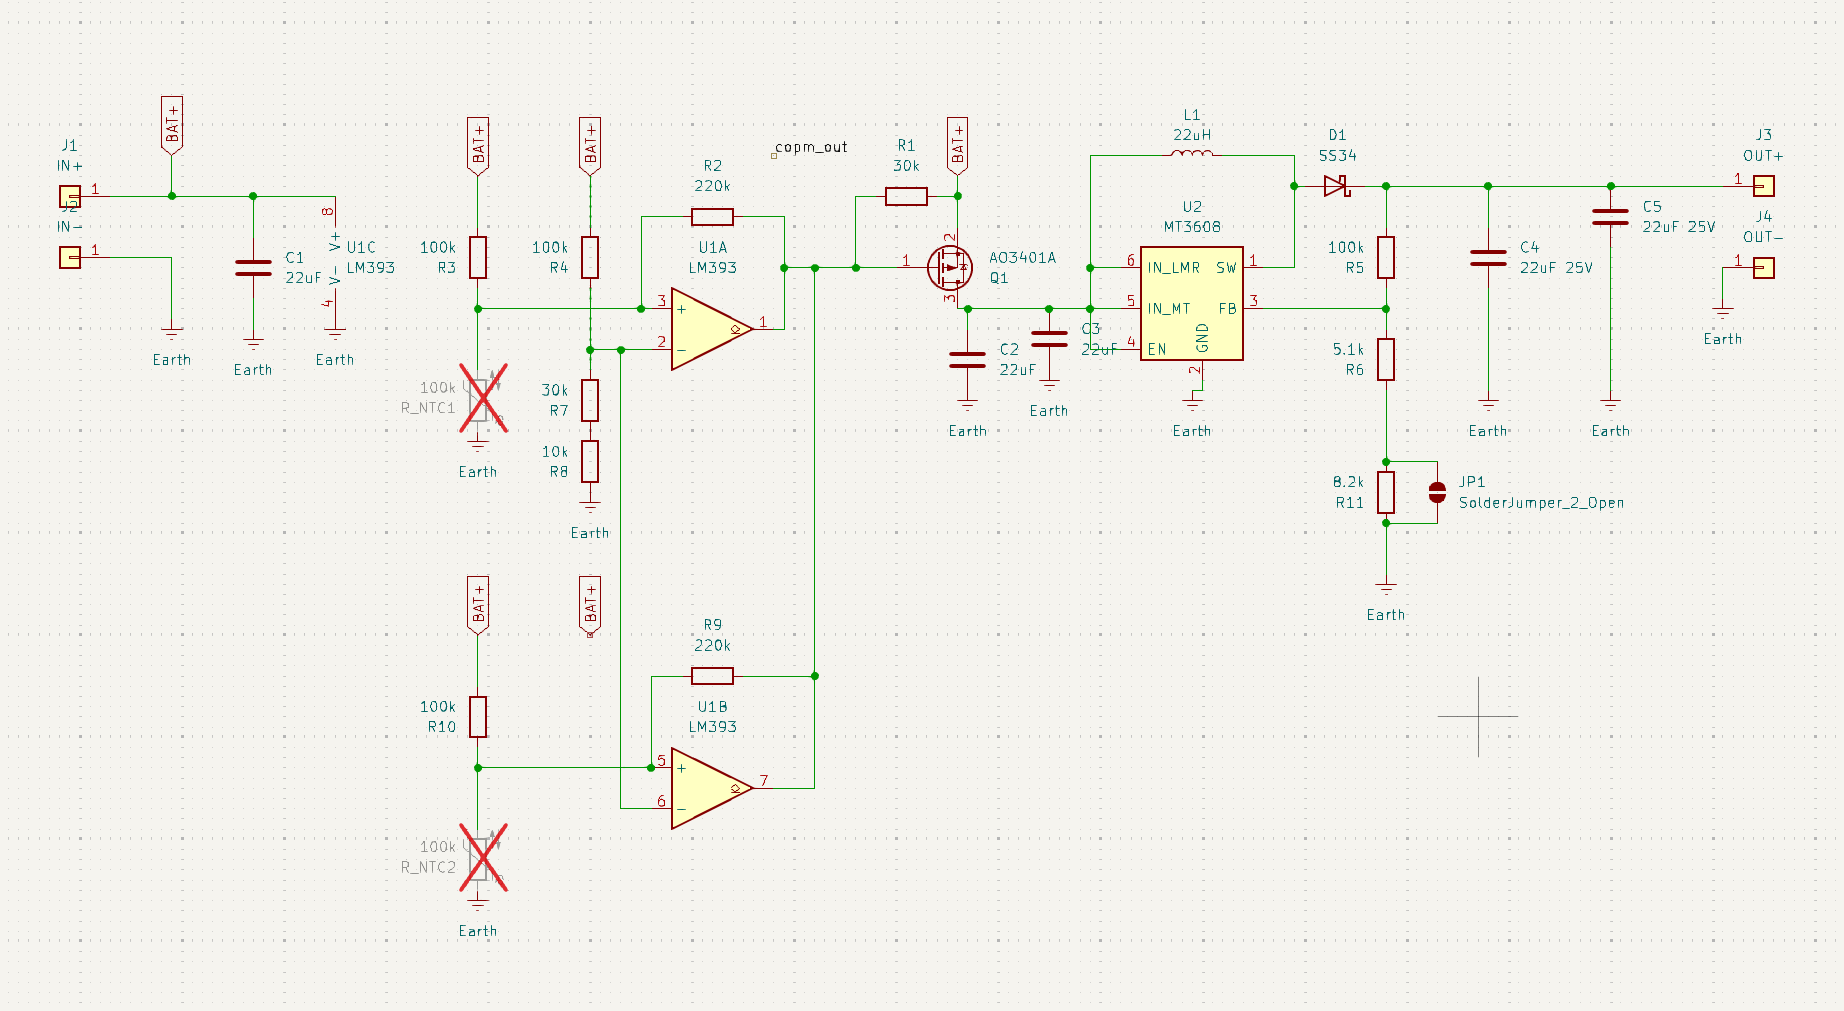Screen dimensions: 1844x1011
Task: Select the SS34 diode D1 symbol
Action: click(1336, 186)
